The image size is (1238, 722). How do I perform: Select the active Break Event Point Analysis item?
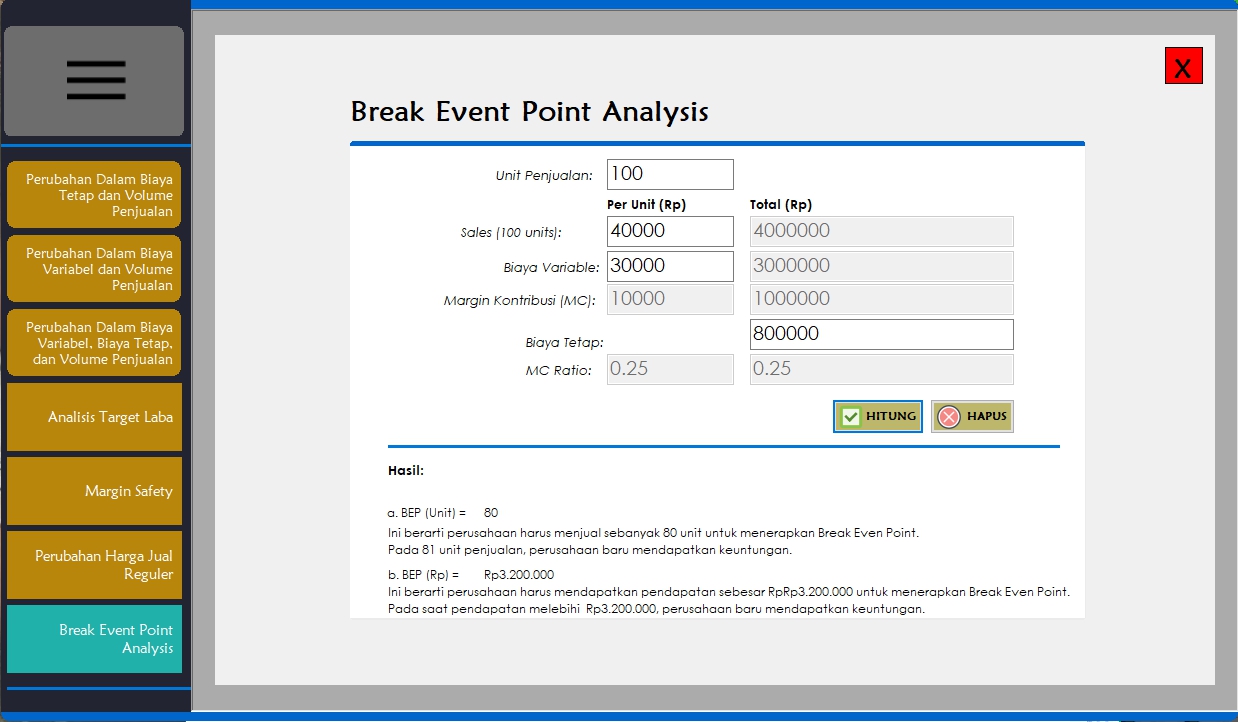(x=94, y=639)
